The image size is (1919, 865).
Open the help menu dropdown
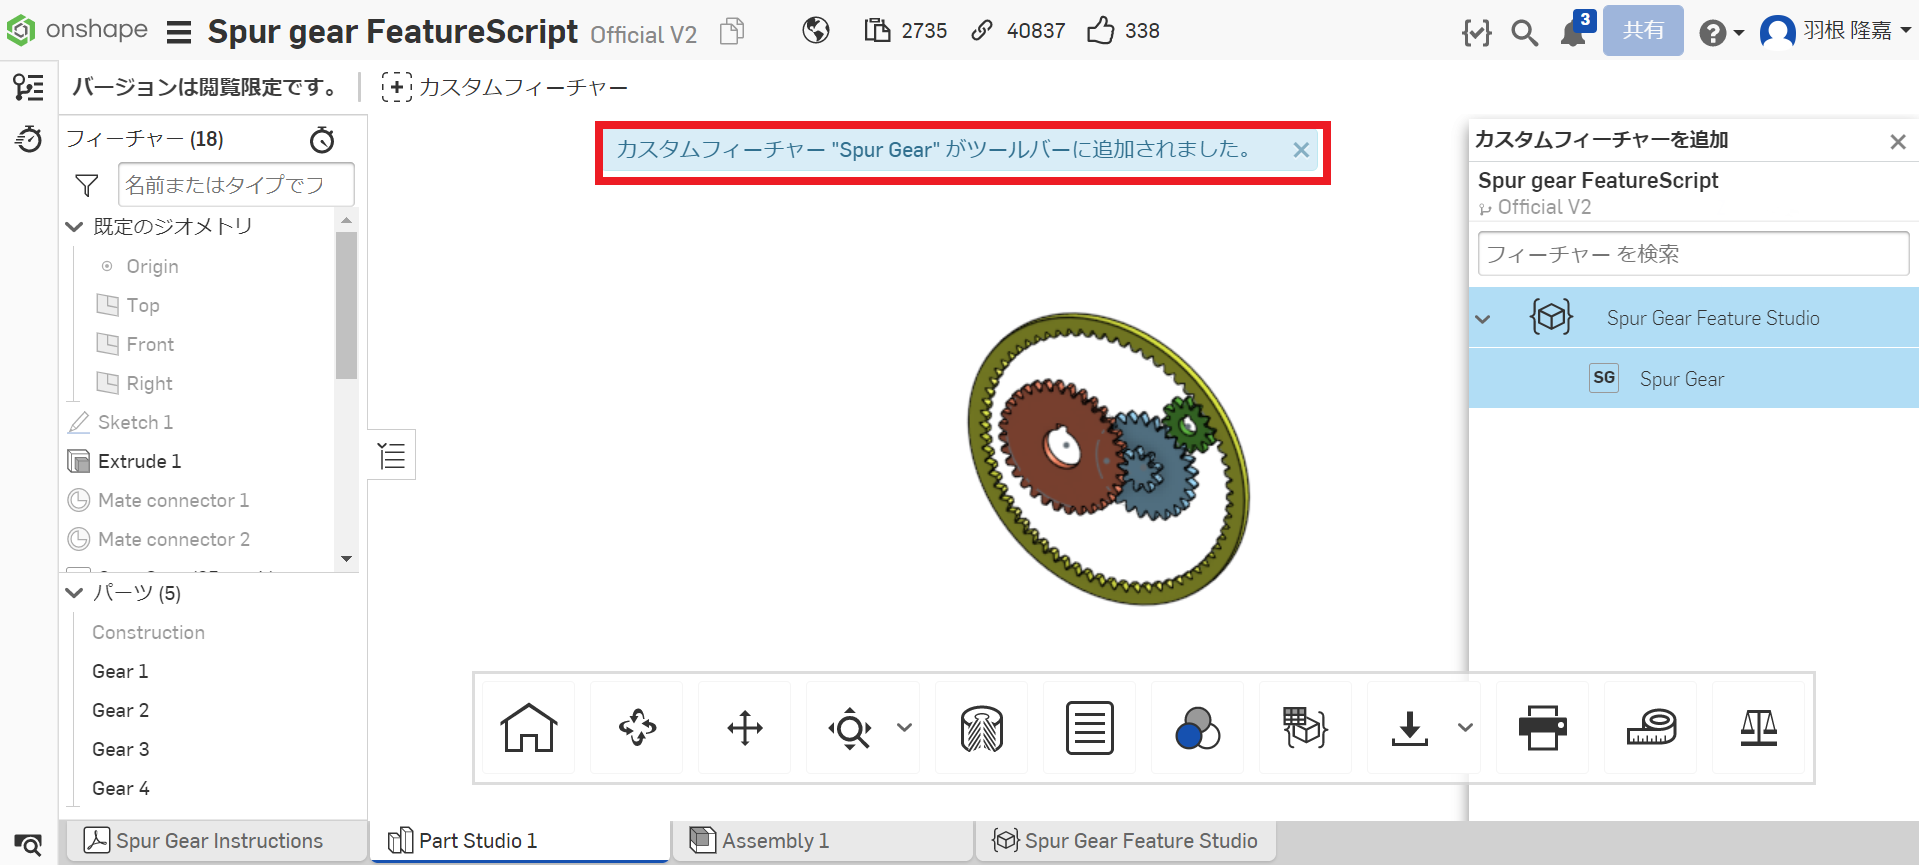click(1721, 33)
